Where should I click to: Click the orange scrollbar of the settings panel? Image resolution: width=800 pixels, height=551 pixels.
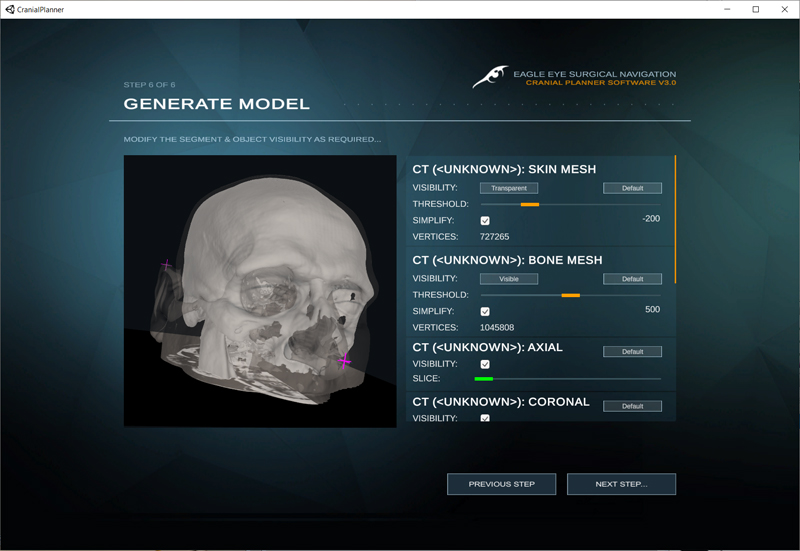click(675, 219)
